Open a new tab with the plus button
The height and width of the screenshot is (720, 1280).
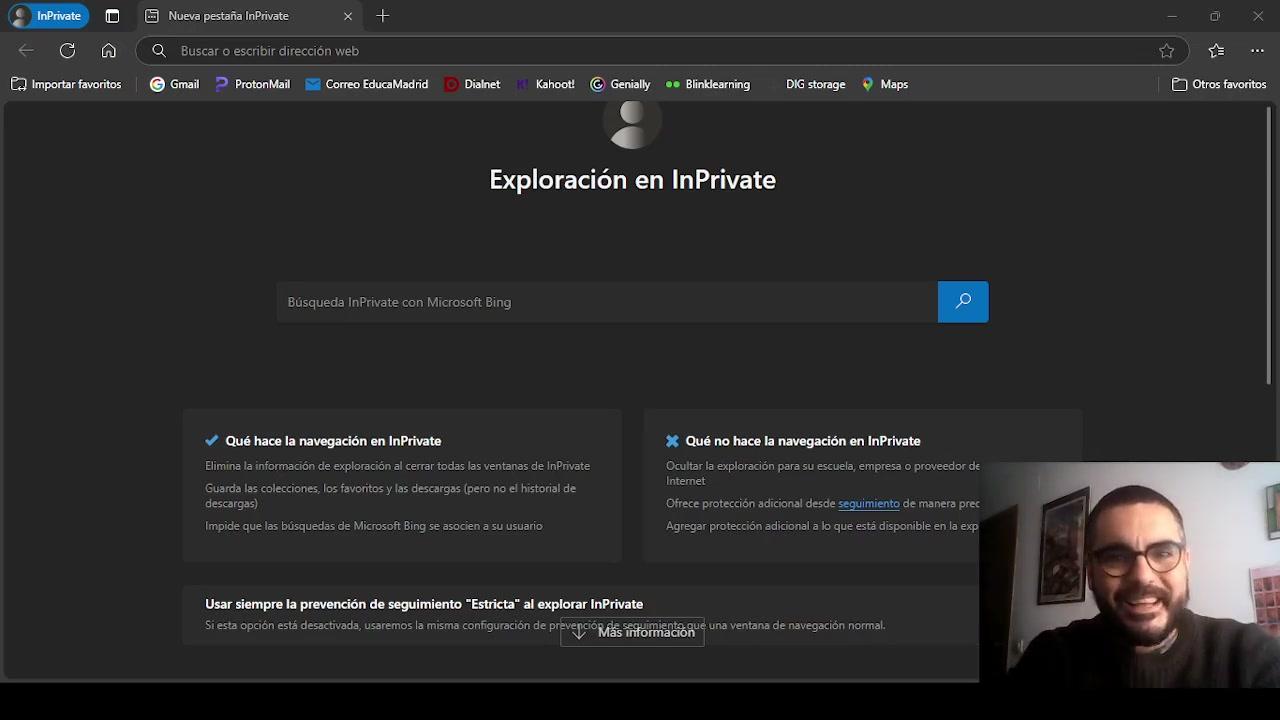click(383, 16)
